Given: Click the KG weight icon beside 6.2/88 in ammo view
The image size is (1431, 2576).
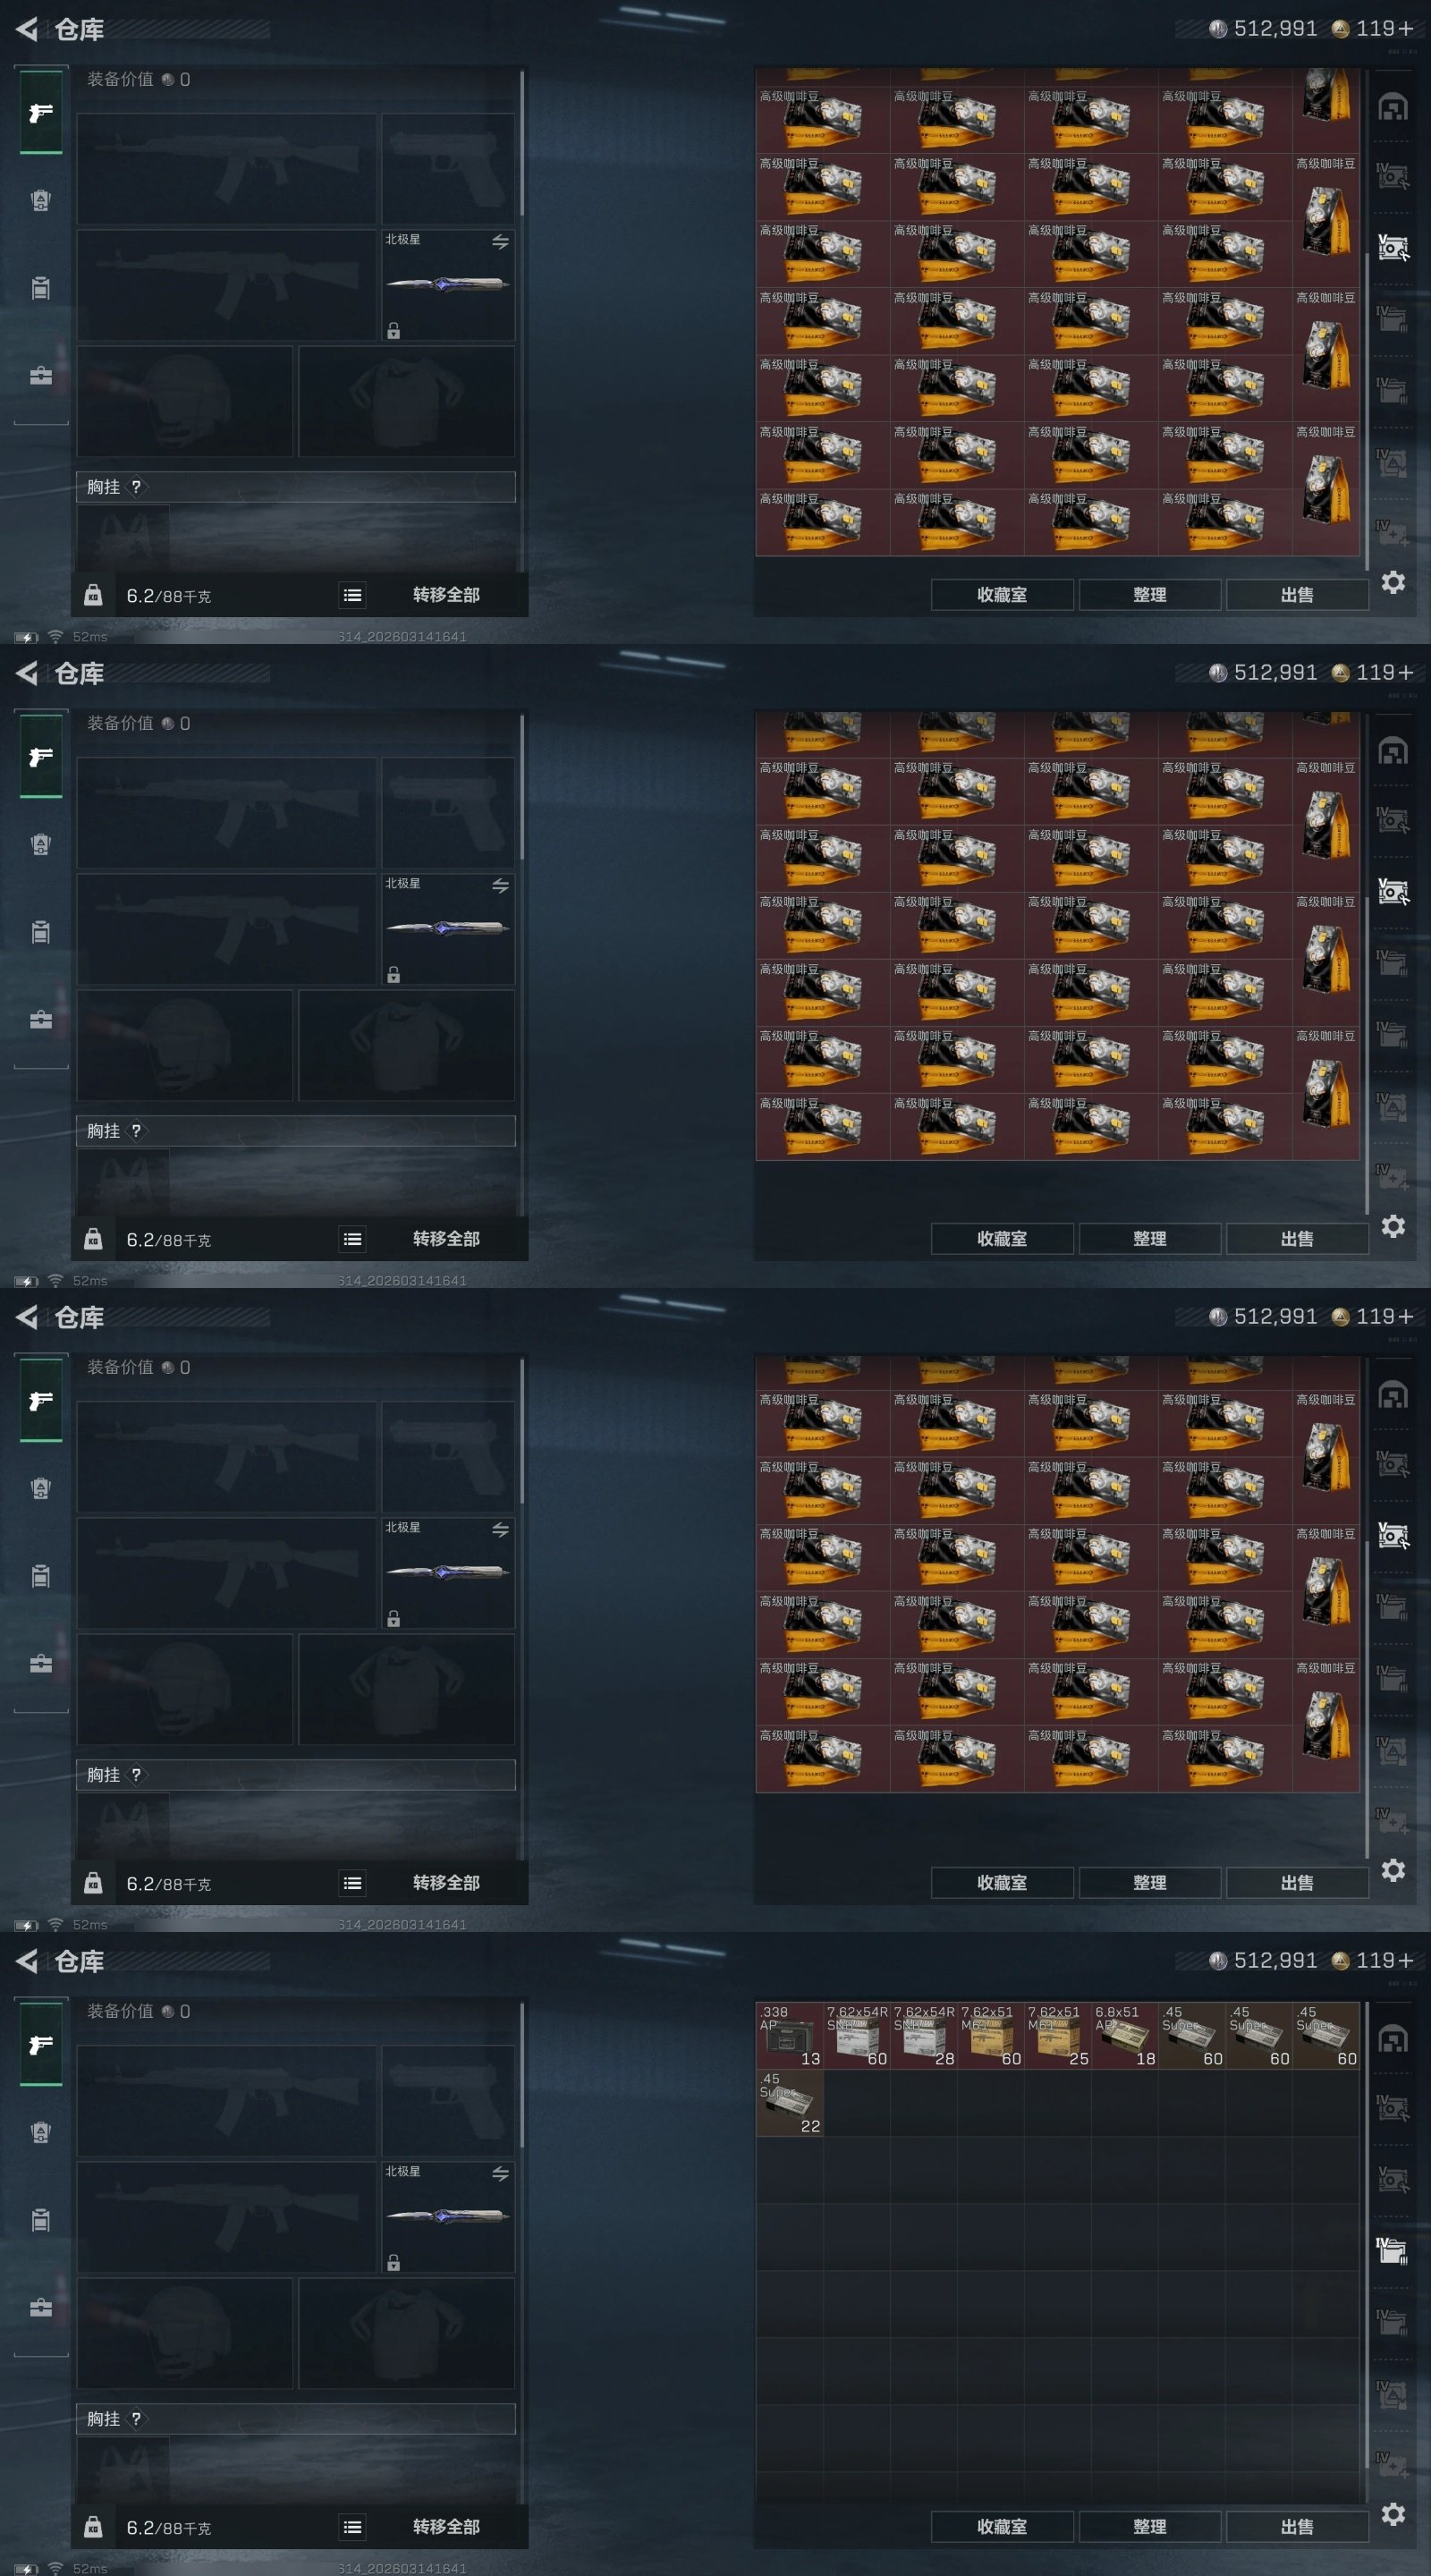Looking at the screenshot, I should (93, 2527).
